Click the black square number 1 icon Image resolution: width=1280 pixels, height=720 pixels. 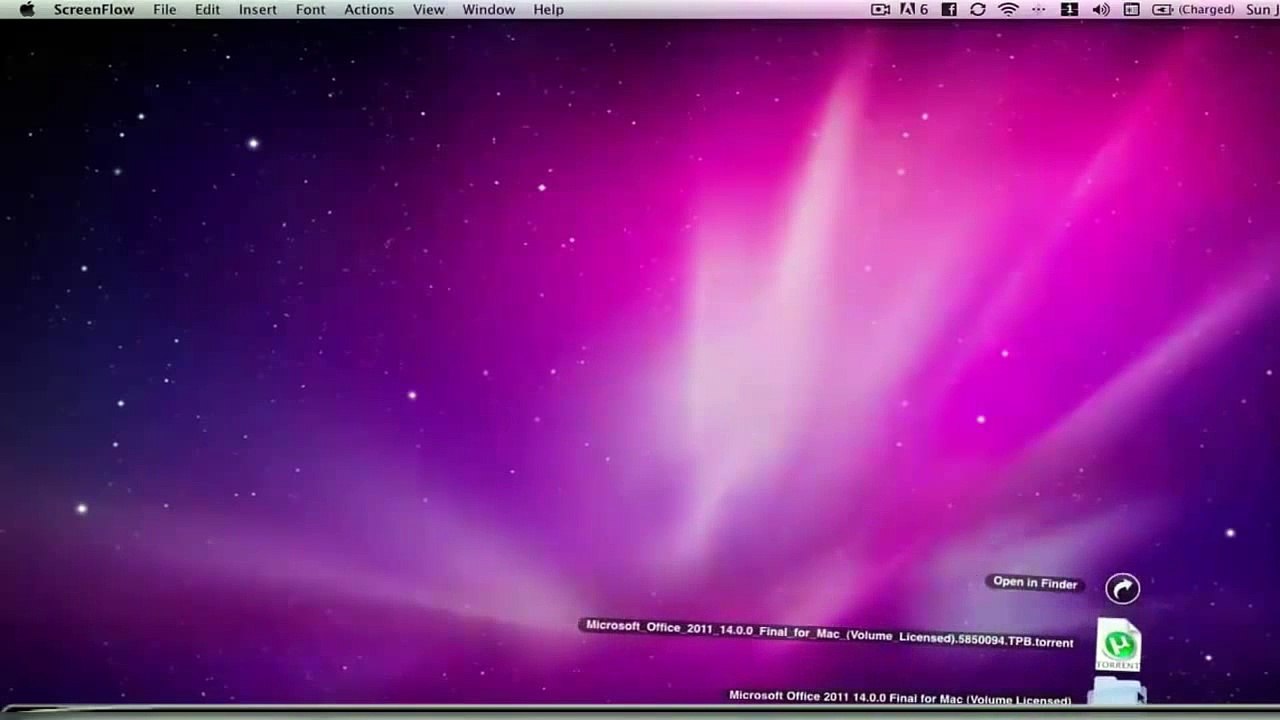1069,9
